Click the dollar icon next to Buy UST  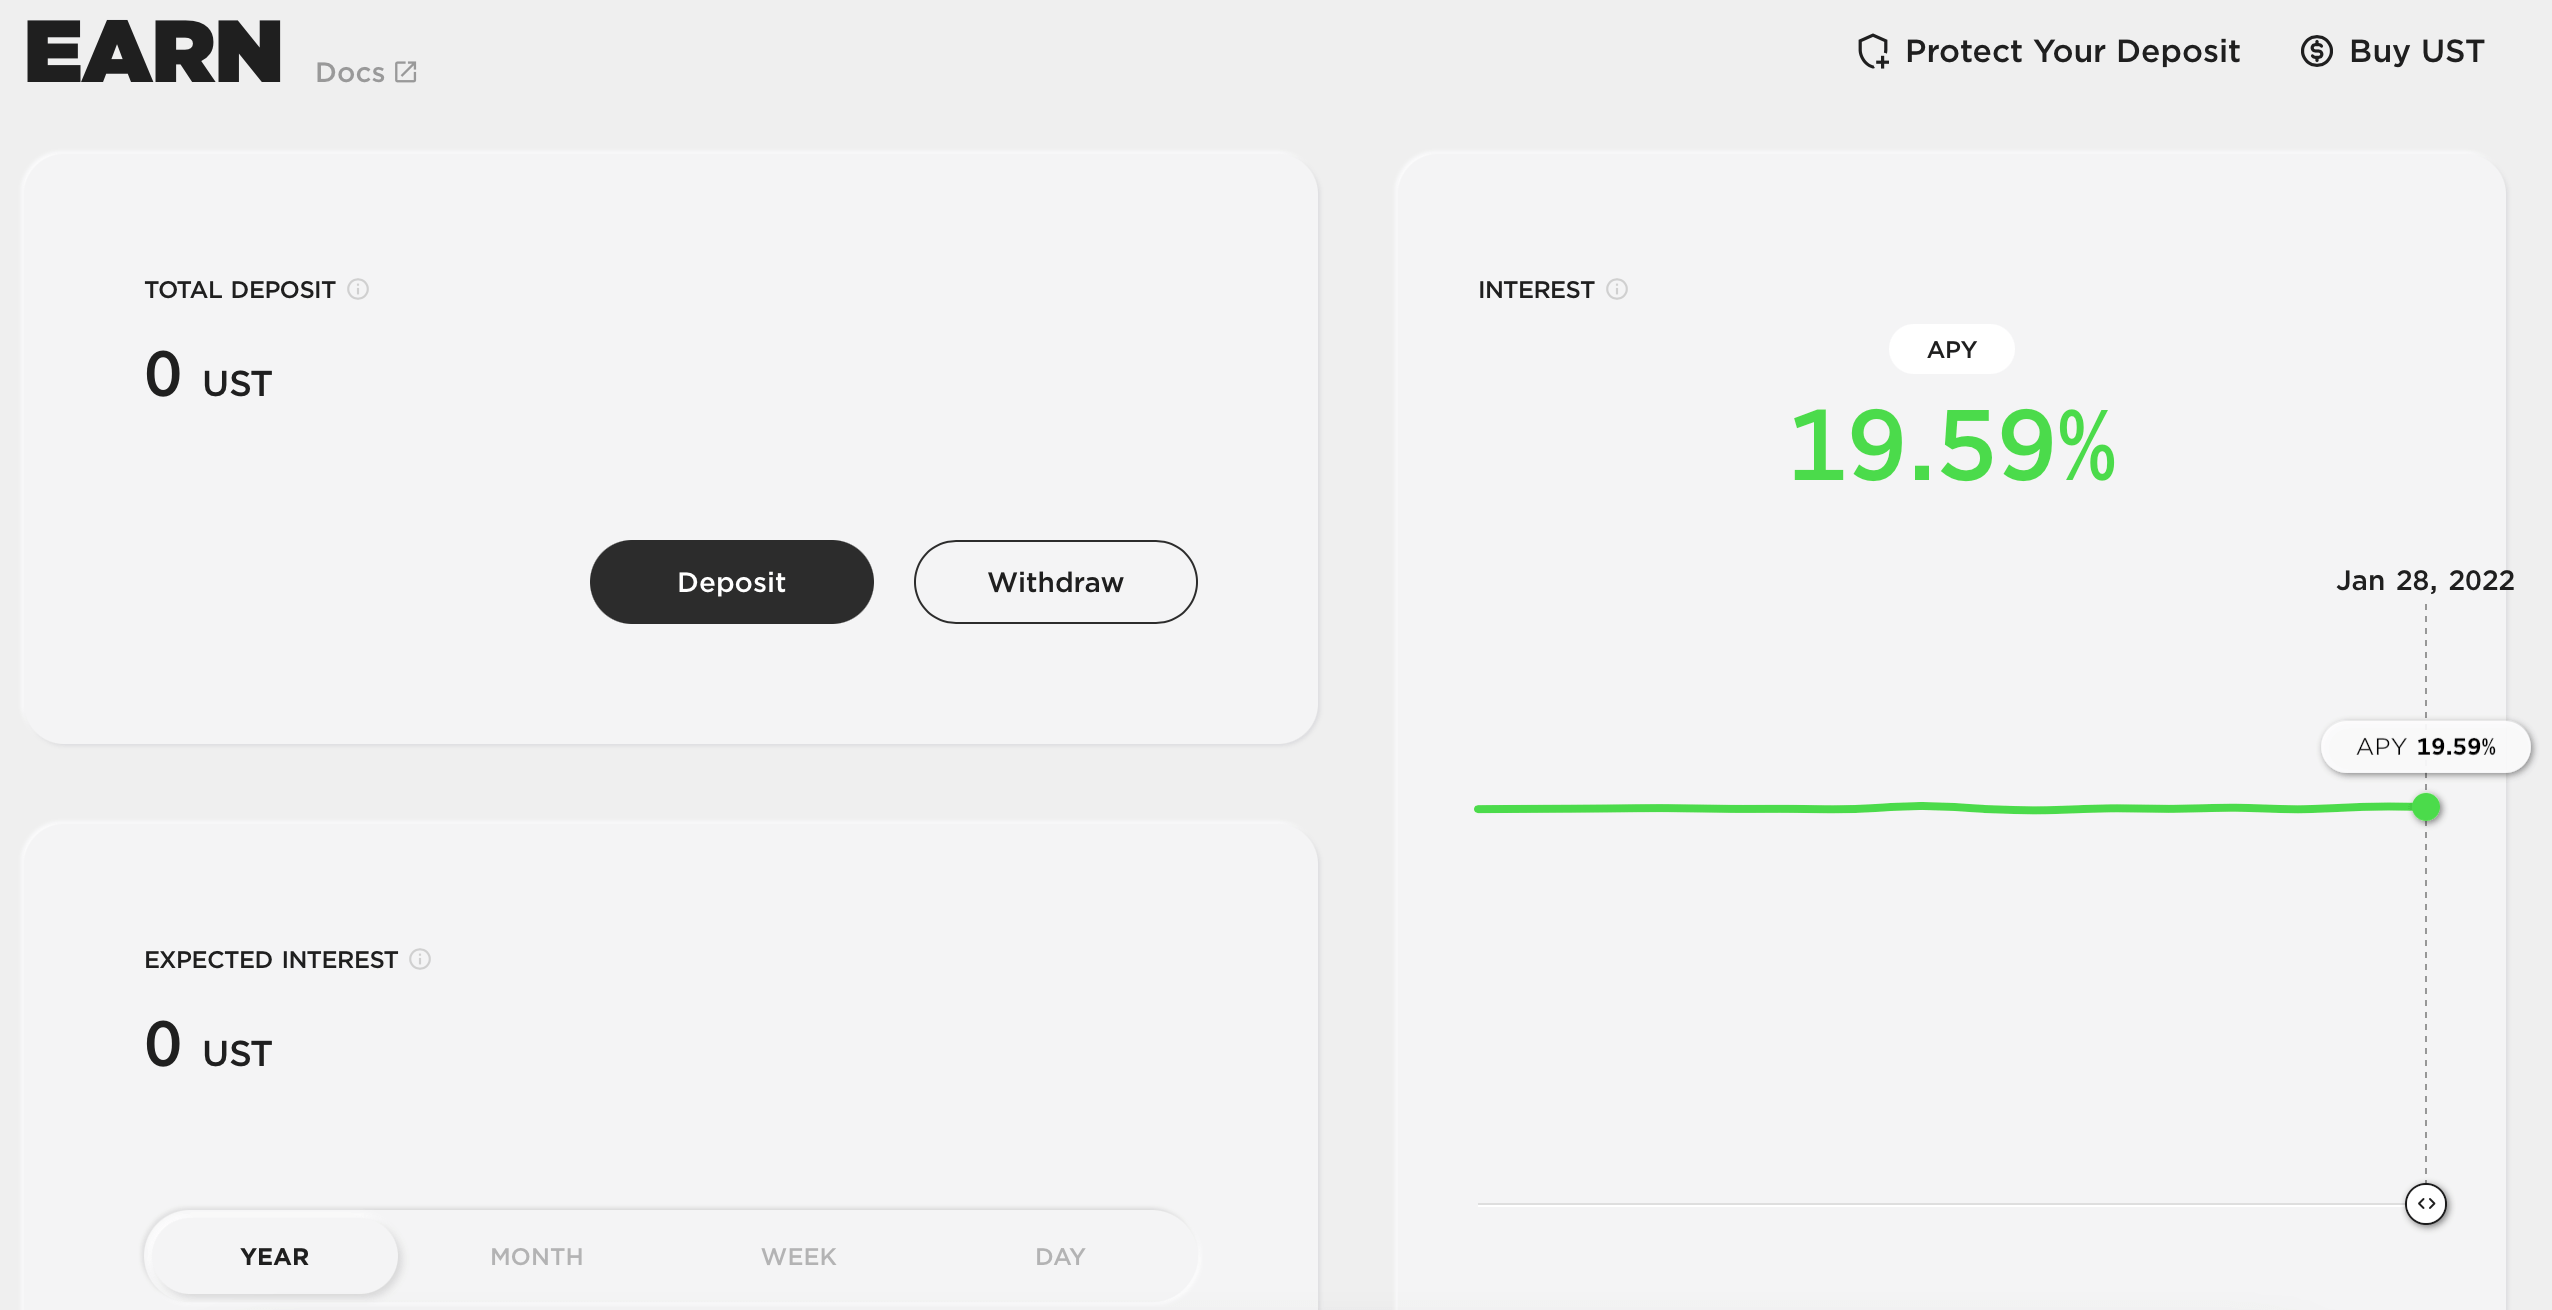(2318, 51)
